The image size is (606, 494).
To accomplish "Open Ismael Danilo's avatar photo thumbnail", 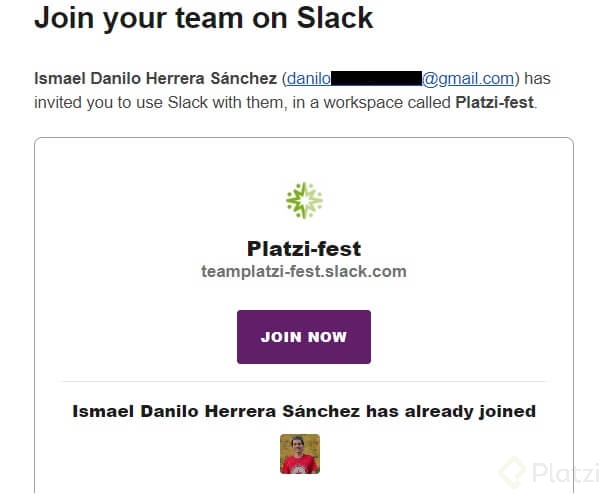I will 300,454.
